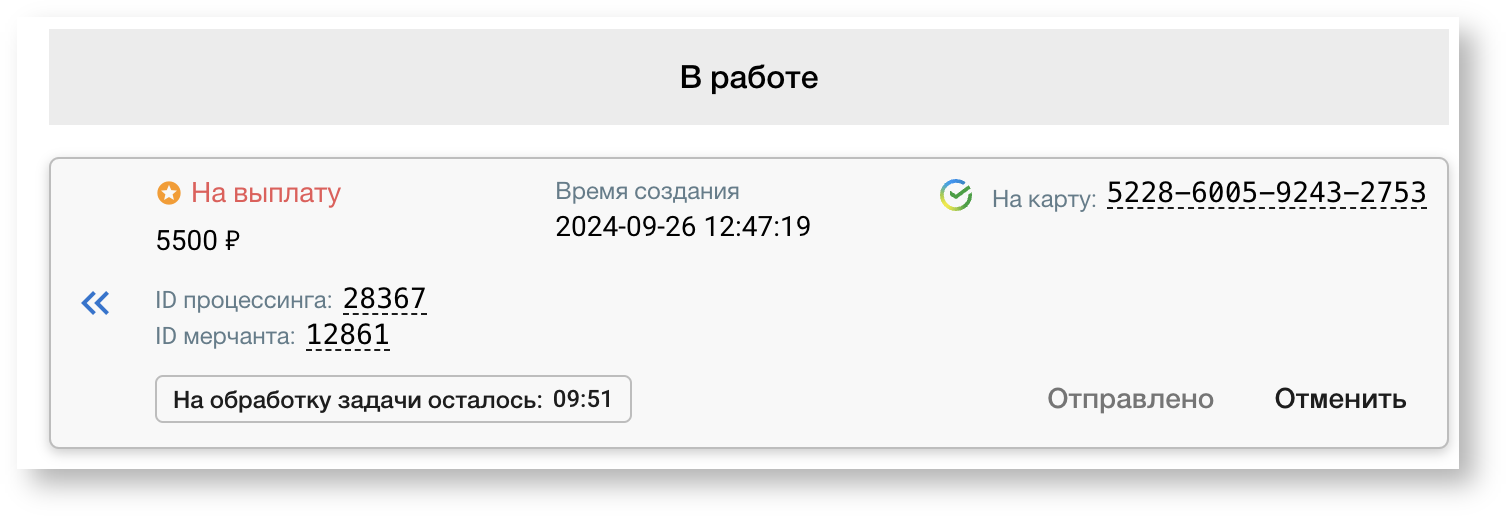Click the payout amount 5500 ₽
1507x517 pixels.
190,241
